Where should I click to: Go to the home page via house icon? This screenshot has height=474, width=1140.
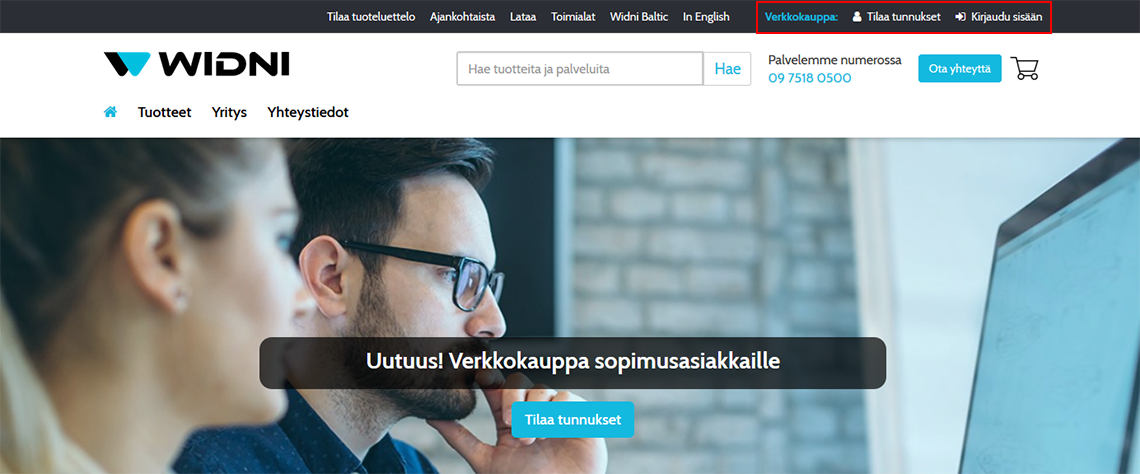click(x=111, y=113)
